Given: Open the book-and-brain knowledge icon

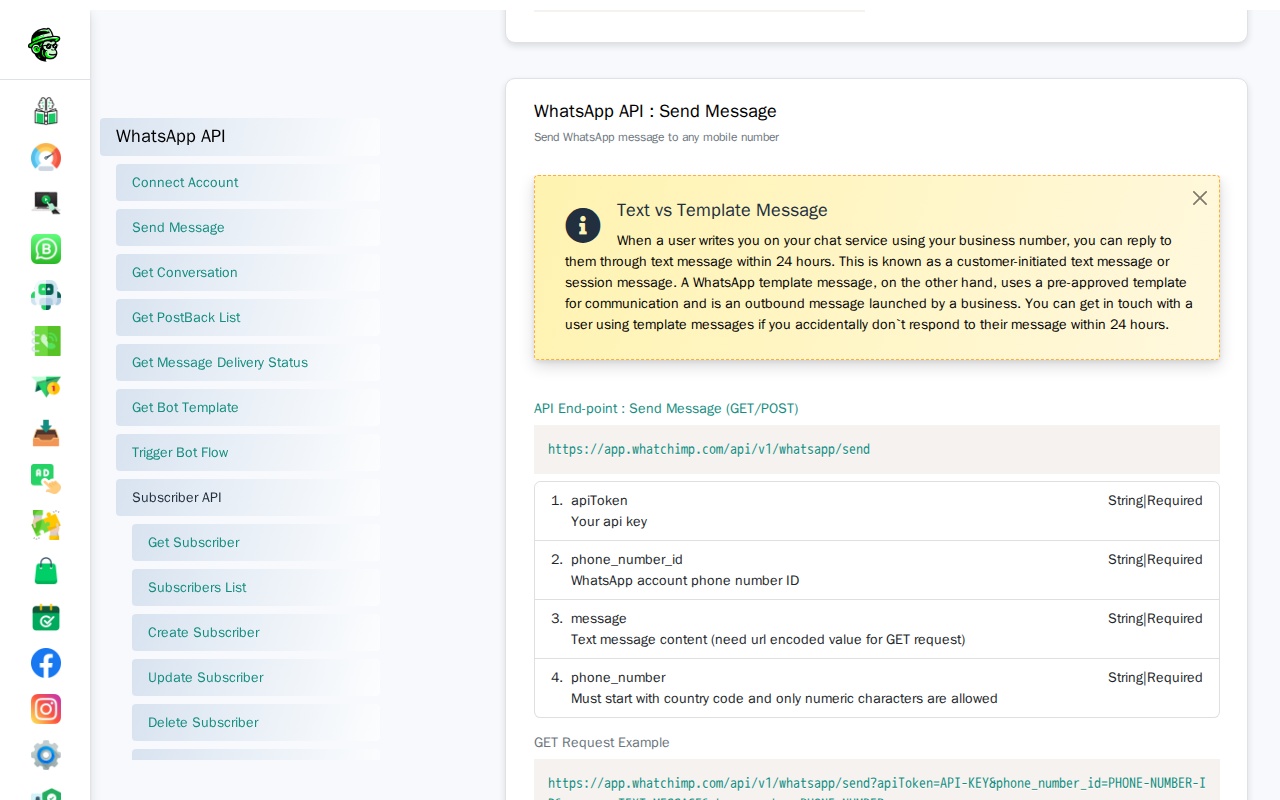Looking at the screenshot, I should [46, 111].
